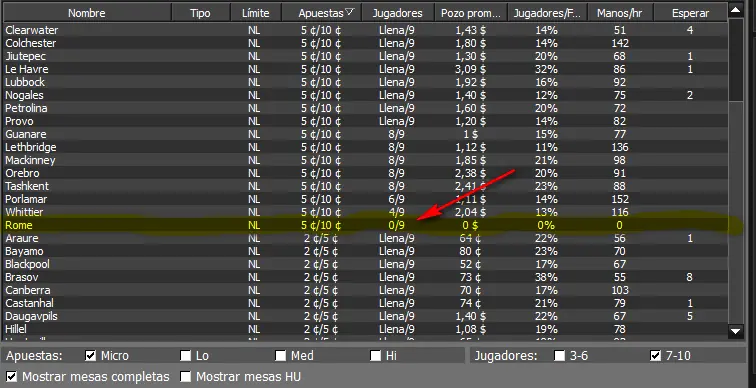Click the 0/9 players cell for Rome
This screenshot has width=756, height=388.
pyautogui.click(x=396, y=225)
